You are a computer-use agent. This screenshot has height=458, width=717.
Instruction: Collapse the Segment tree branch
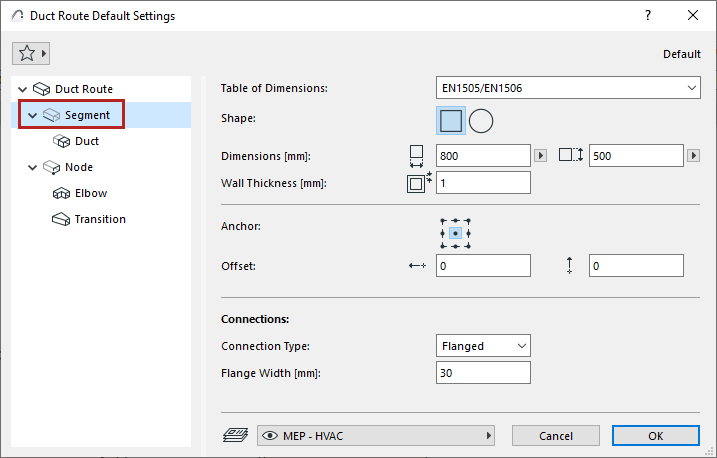pos(33,115)
